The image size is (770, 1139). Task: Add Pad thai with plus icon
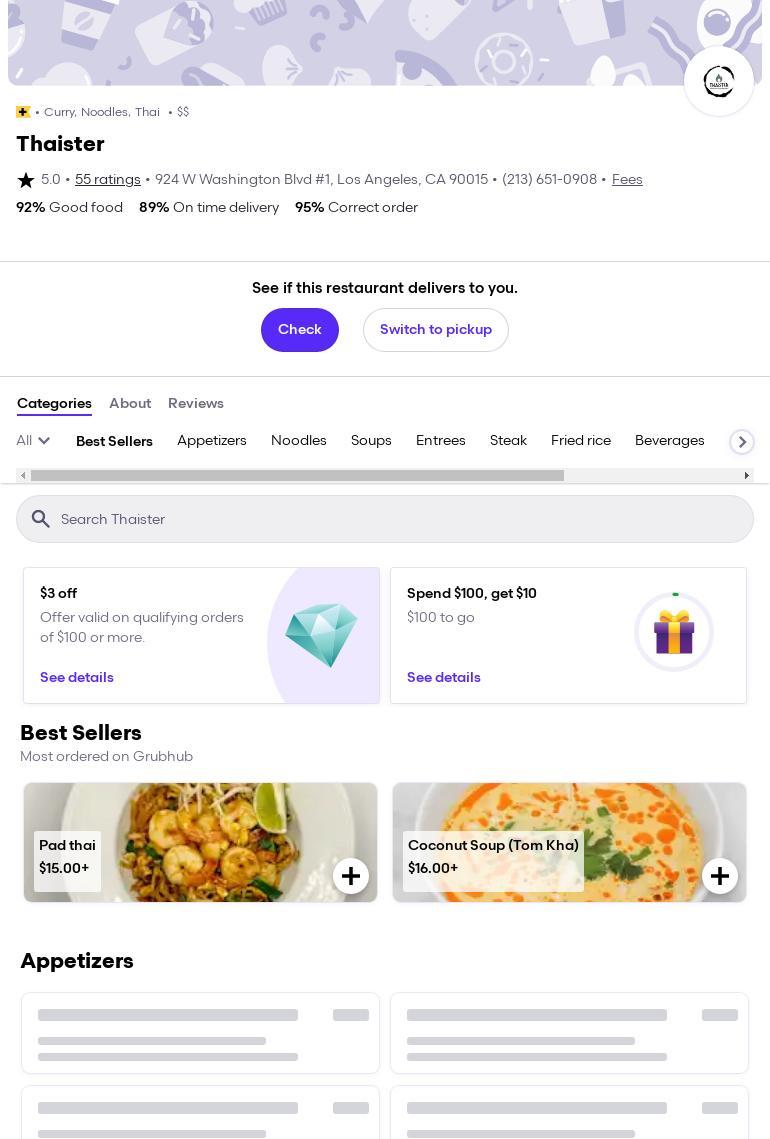pyautogui.click(x=351, y=876)
